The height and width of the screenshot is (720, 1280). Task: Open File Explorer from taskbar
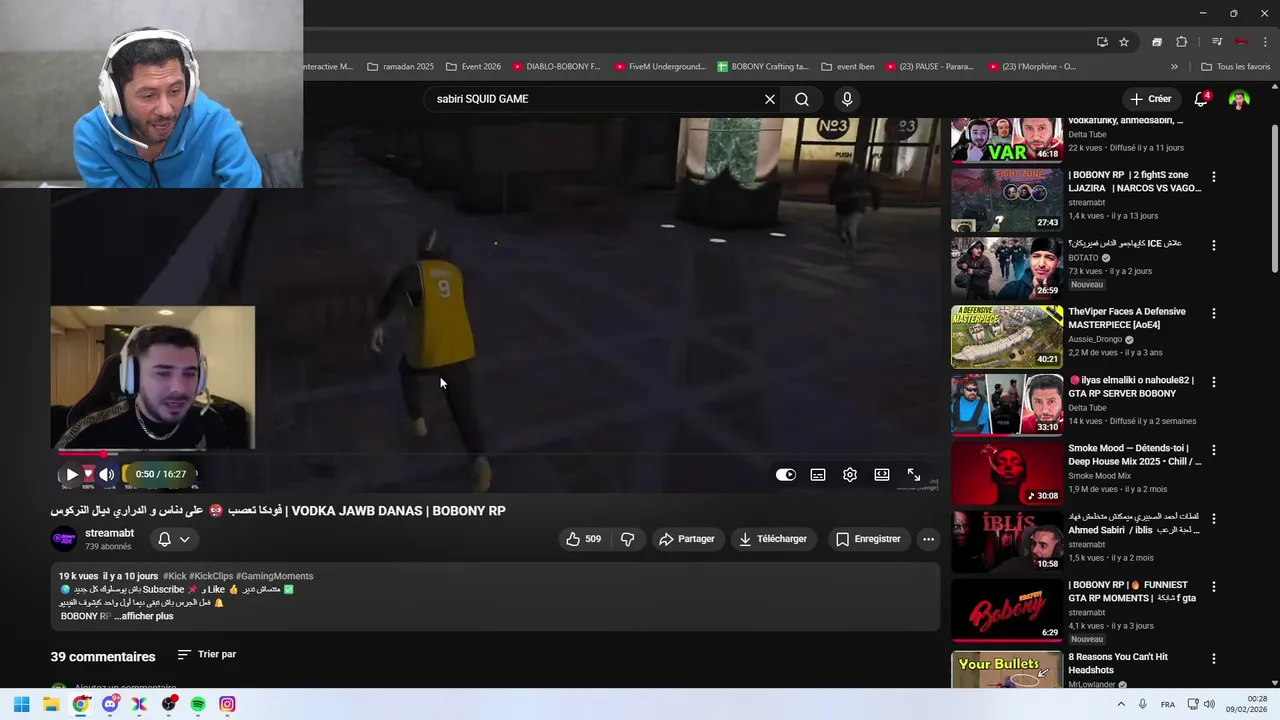point(51,704)
